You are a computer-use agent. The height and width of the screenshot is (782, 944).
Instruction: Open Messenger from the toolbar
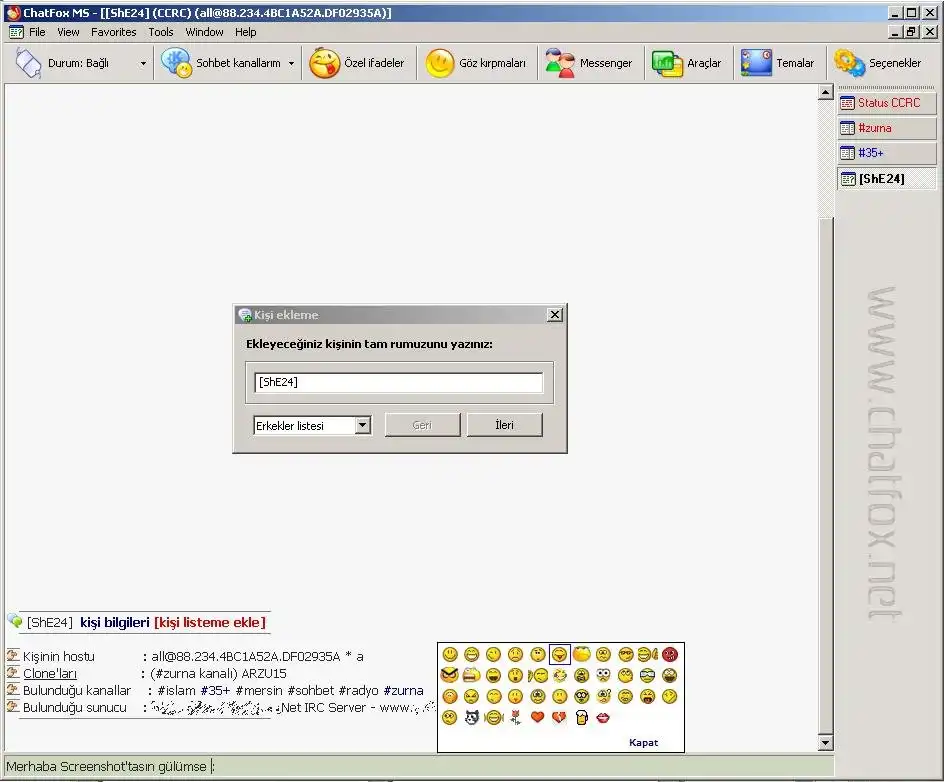point(589,63)
